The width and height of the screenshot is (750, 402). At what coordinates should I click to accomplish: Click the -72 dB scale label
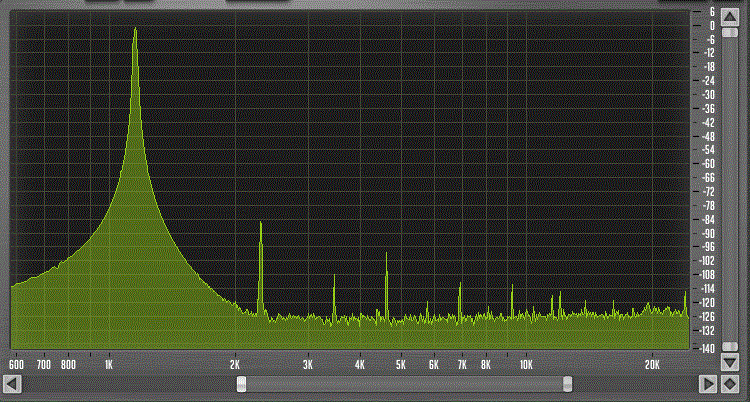click(x=708, y=191)
